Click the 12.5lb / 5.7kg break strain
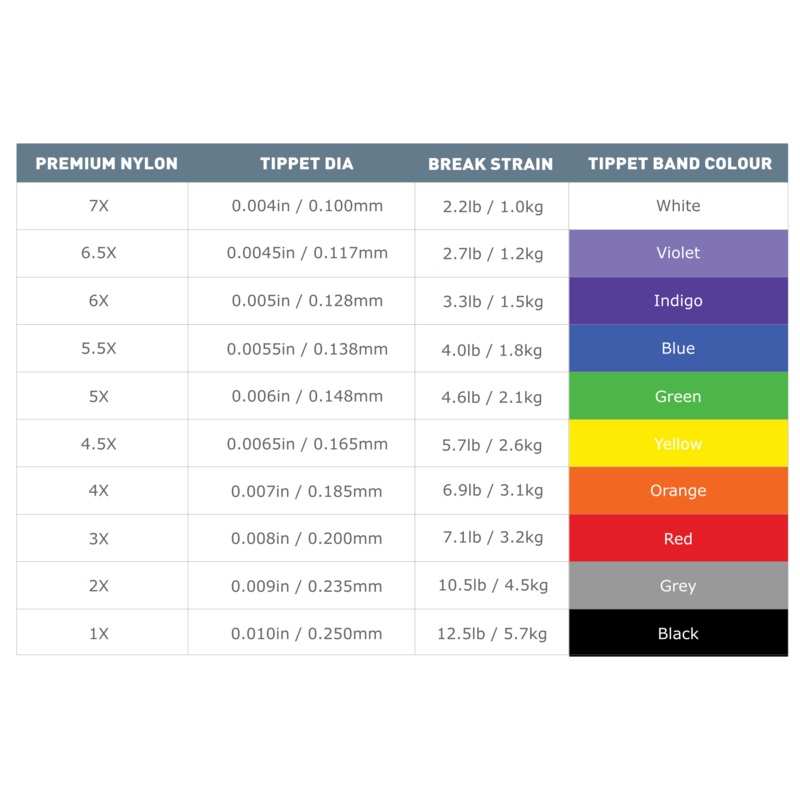This screenshot has height=800, width=800. coord(492,633)
